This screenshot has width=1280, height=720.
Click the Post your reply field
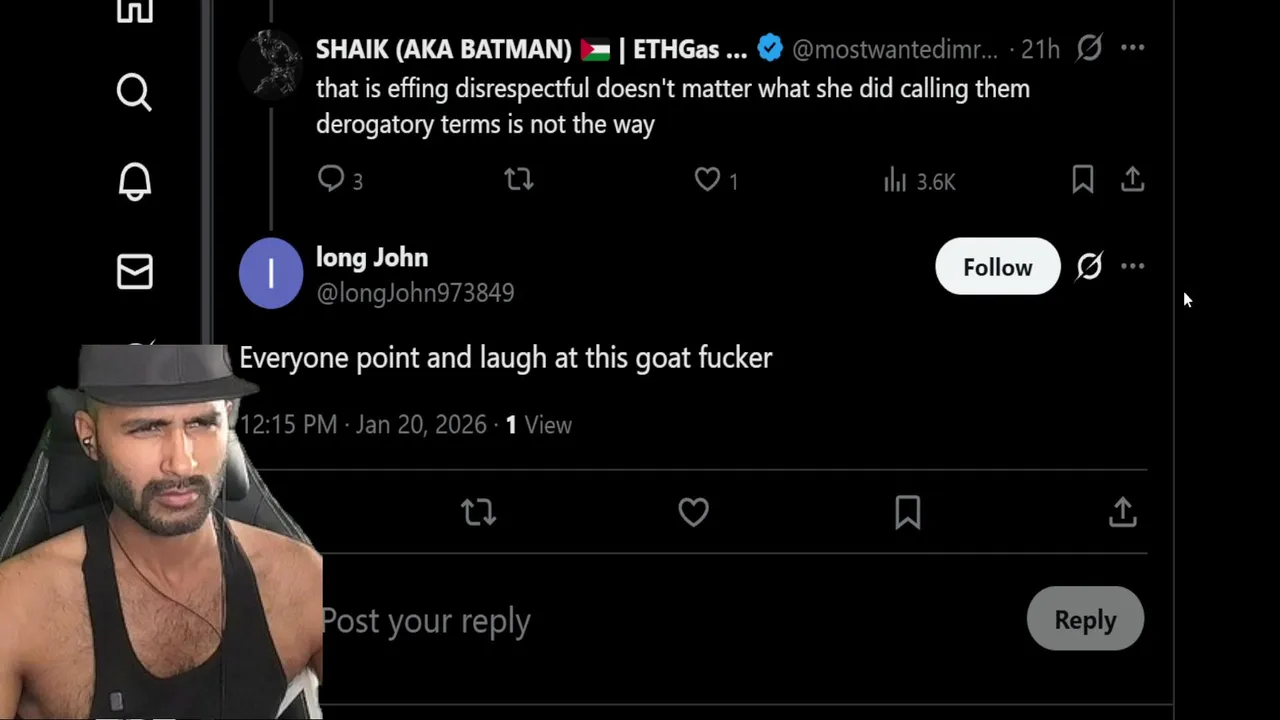click(600, 621)
